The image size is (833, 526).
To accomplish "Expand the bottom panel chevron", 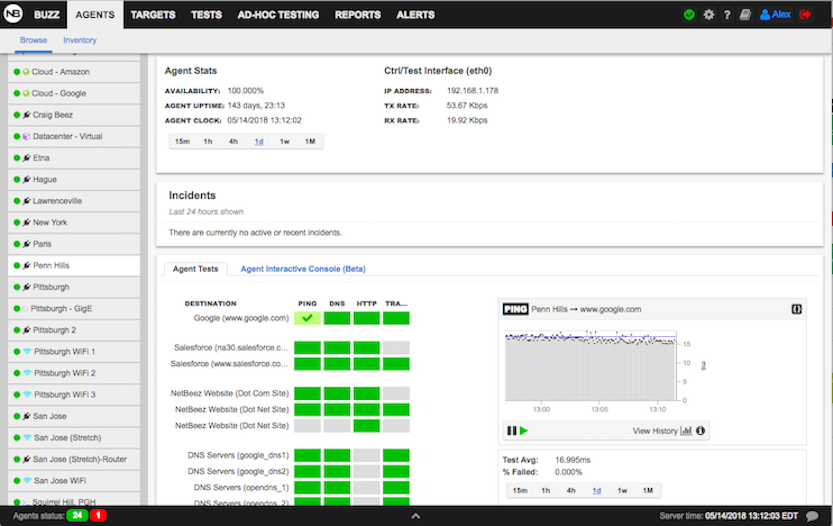I will 416,515.
